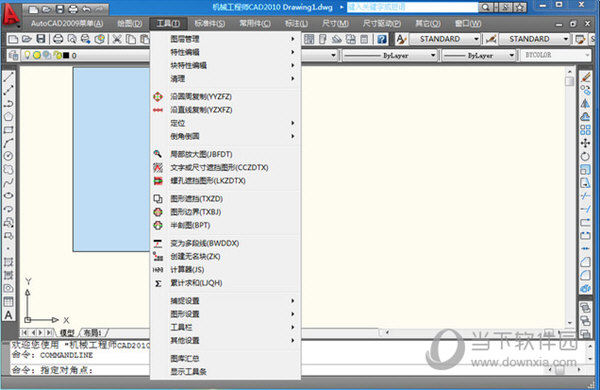Image resolution: width=600 pixels, height=390 pixels.
Task: Open the text style STANDARD dropdown
Action: point(476,39)
